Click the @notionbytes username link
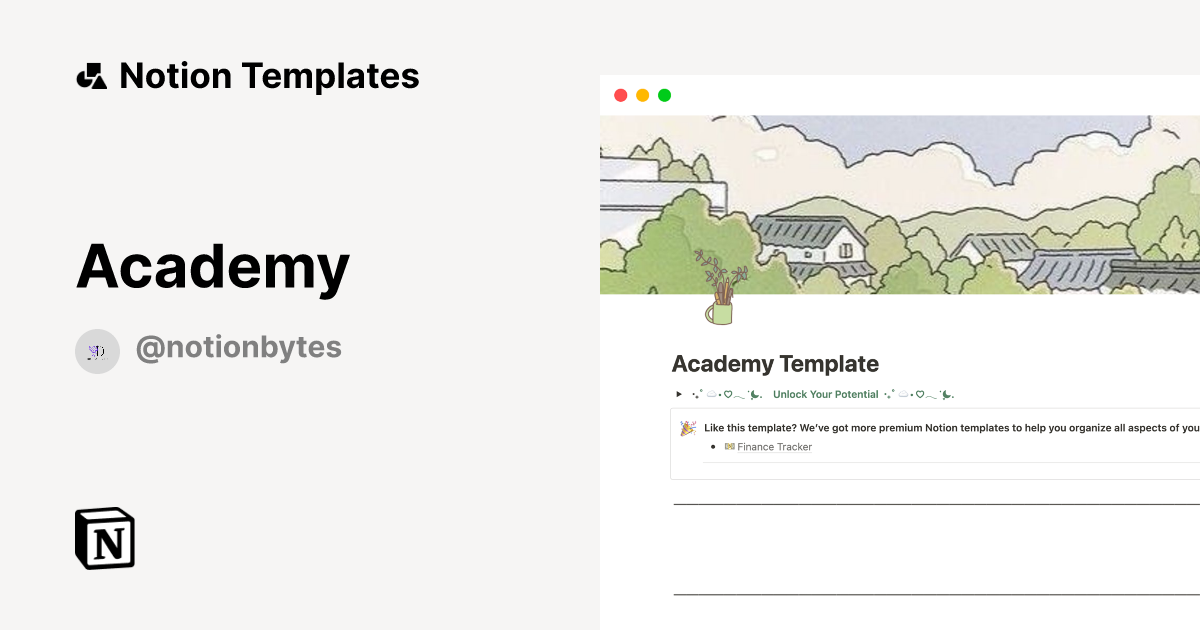The width and height of the screenshot is (1200, 630). pyautogui.click(x=239, y=347)
